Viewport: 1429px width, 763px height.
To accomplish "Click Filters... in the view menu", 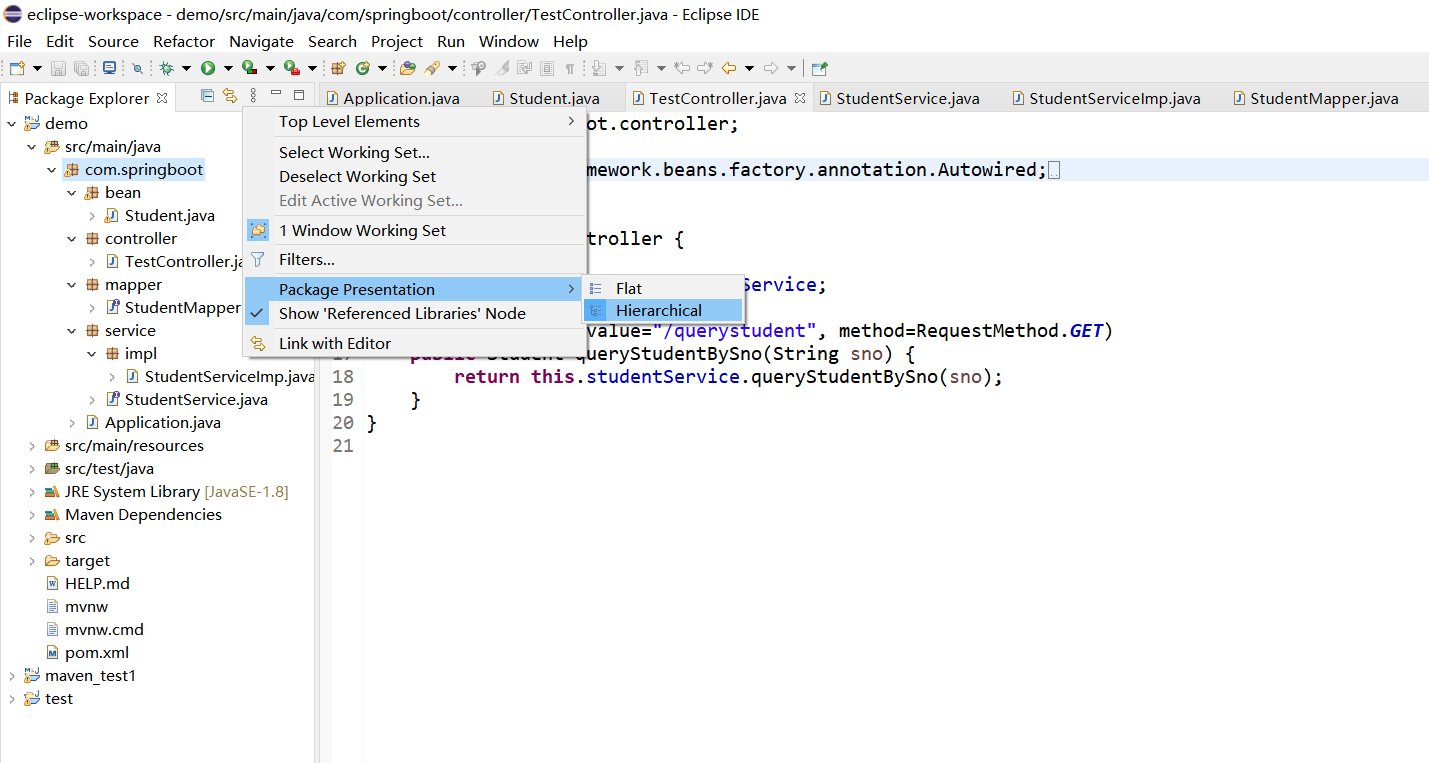I will (306, 260).
